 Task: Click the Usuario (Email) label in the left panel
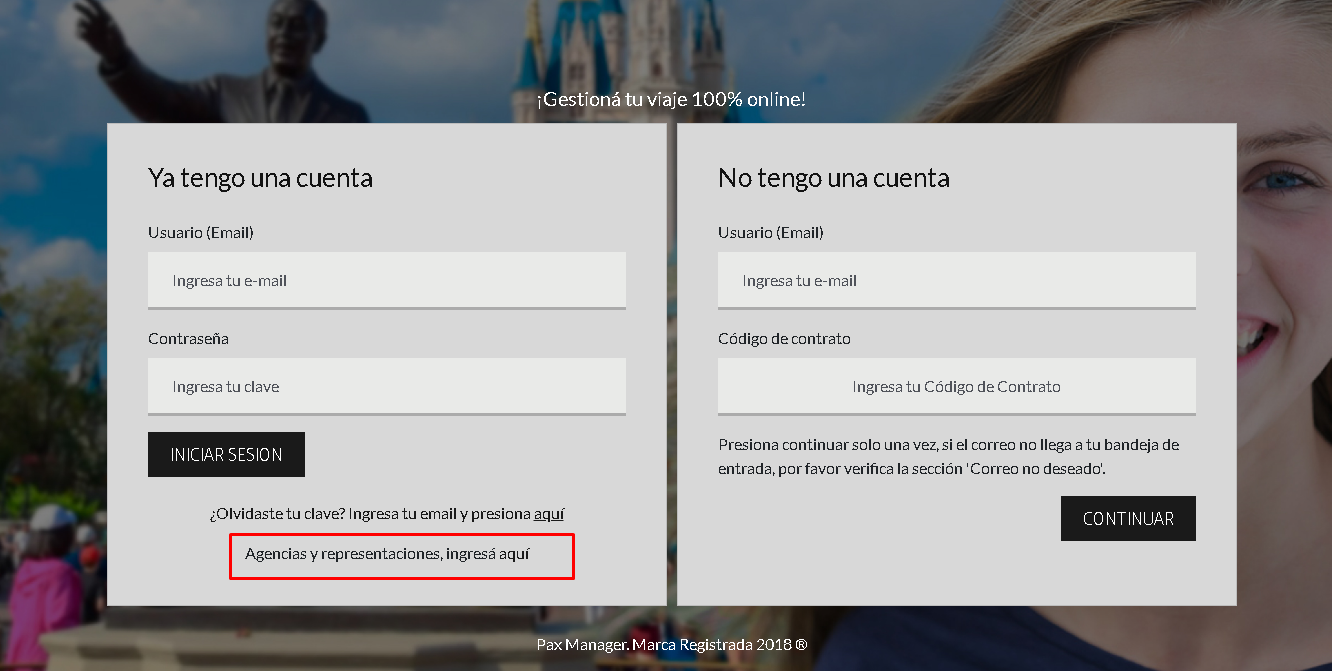[x=201, y=232]
